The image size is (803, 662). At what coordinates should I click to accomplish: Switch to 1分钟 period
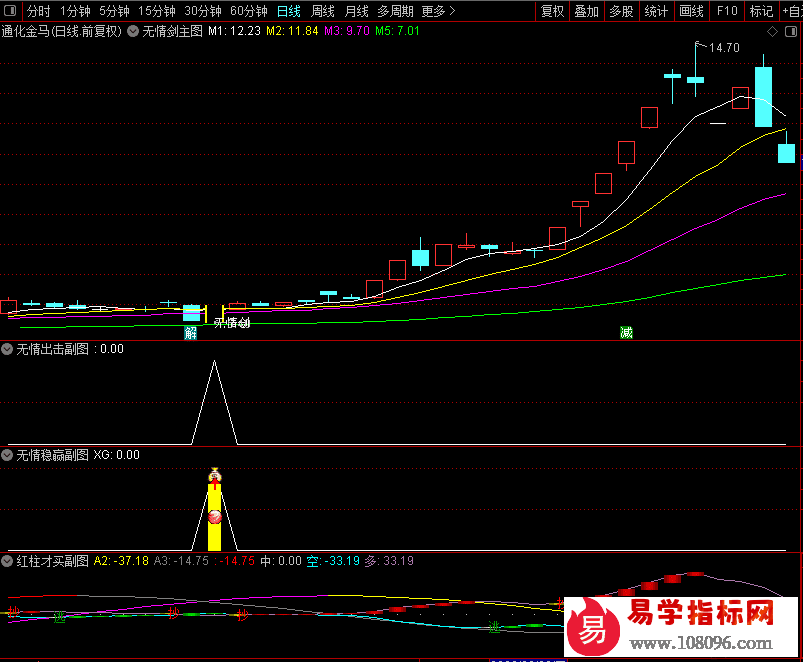click(75, 11)
